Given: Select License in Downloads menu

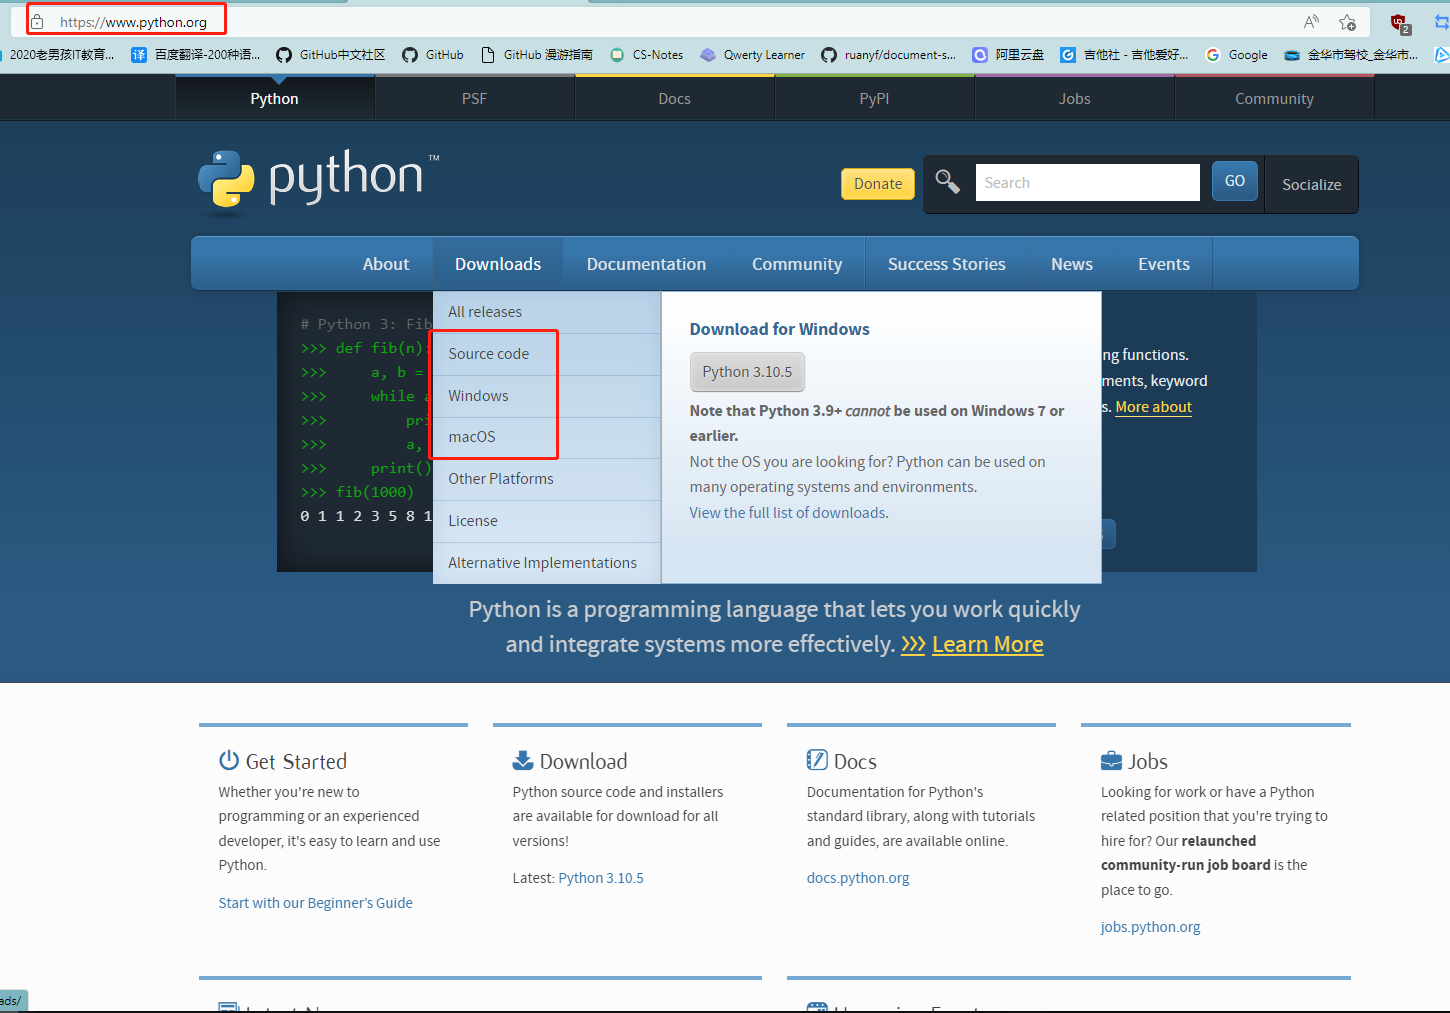Looking at the screenshot, I should pyautogui.click(x=547, y=521).
